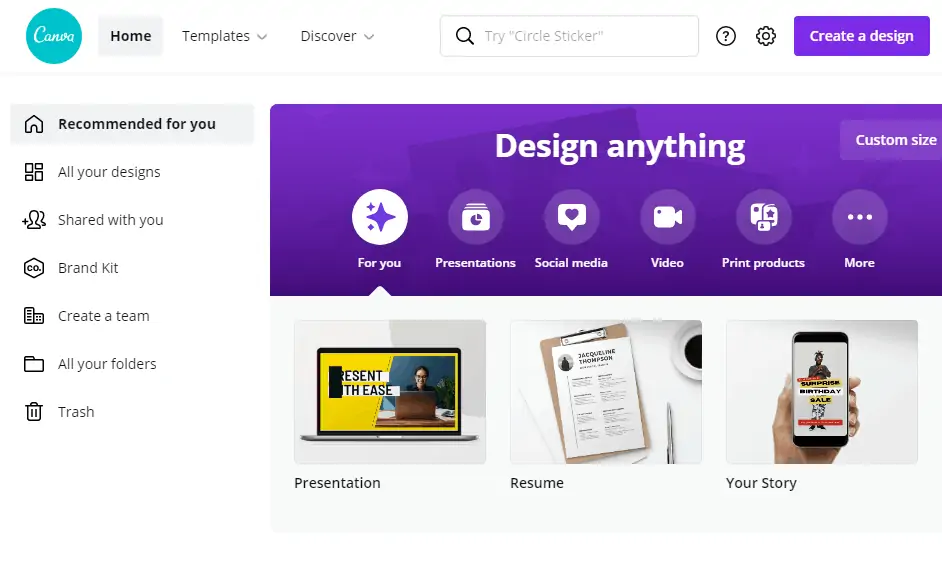
Task: Click the Canva logo
Action: (x=53, y=35)
